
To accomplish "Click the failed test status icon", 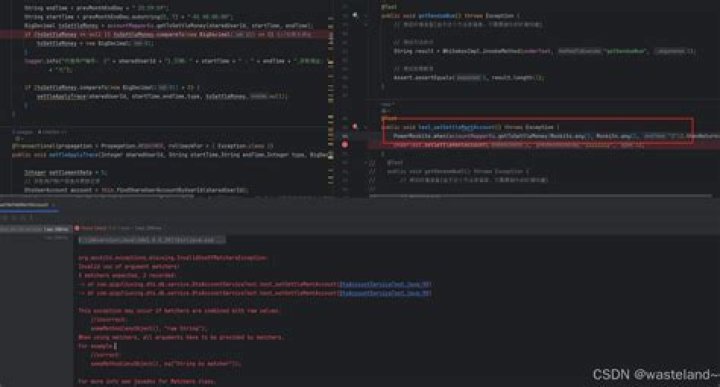I will coord(77,228).
